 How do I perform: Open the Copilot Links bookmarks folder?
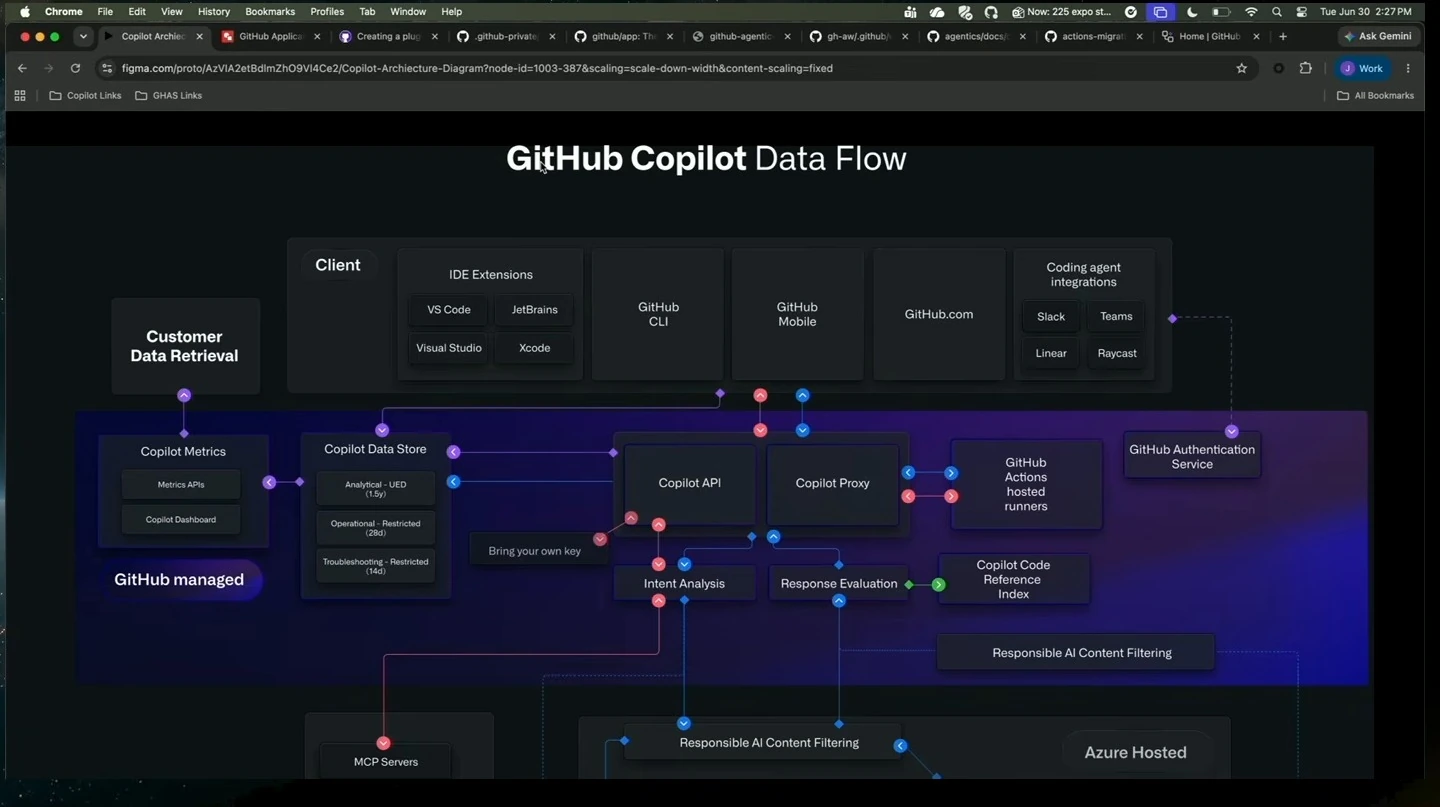[86, 95]
